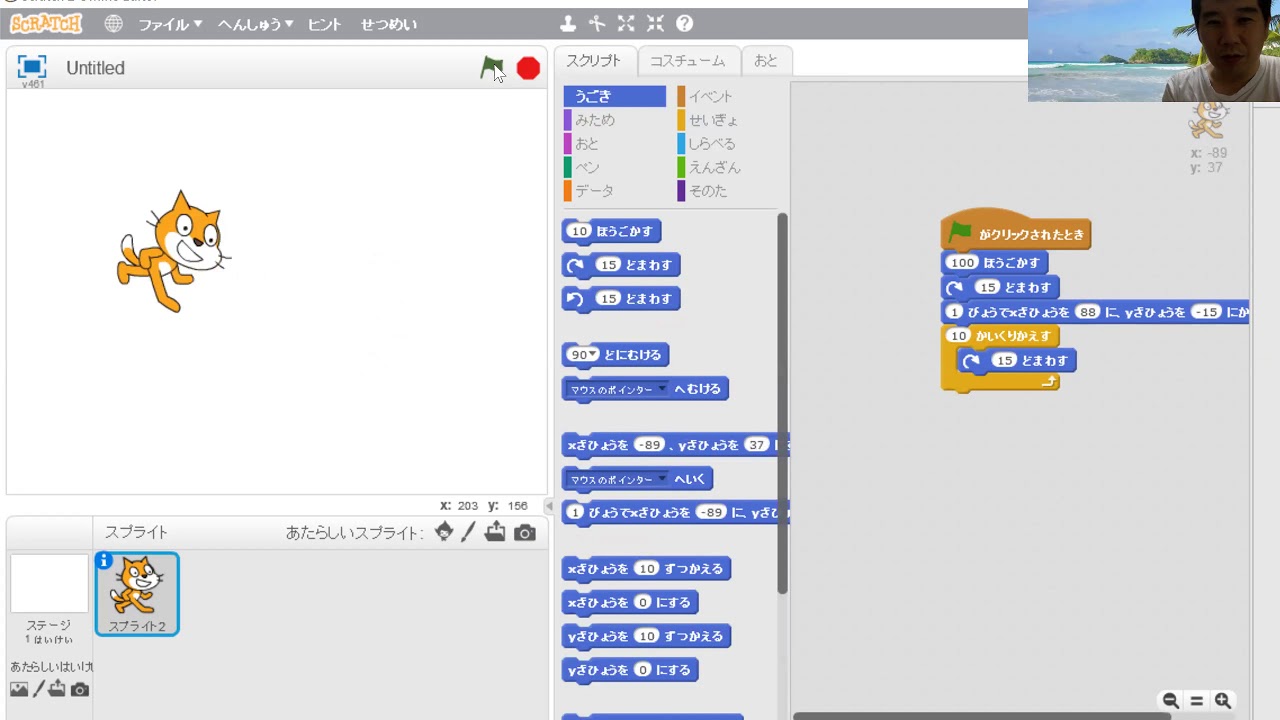This screenshot has width=1280, height=720.
Task: Select the grow sprite tool
Action: coord(626,23)
